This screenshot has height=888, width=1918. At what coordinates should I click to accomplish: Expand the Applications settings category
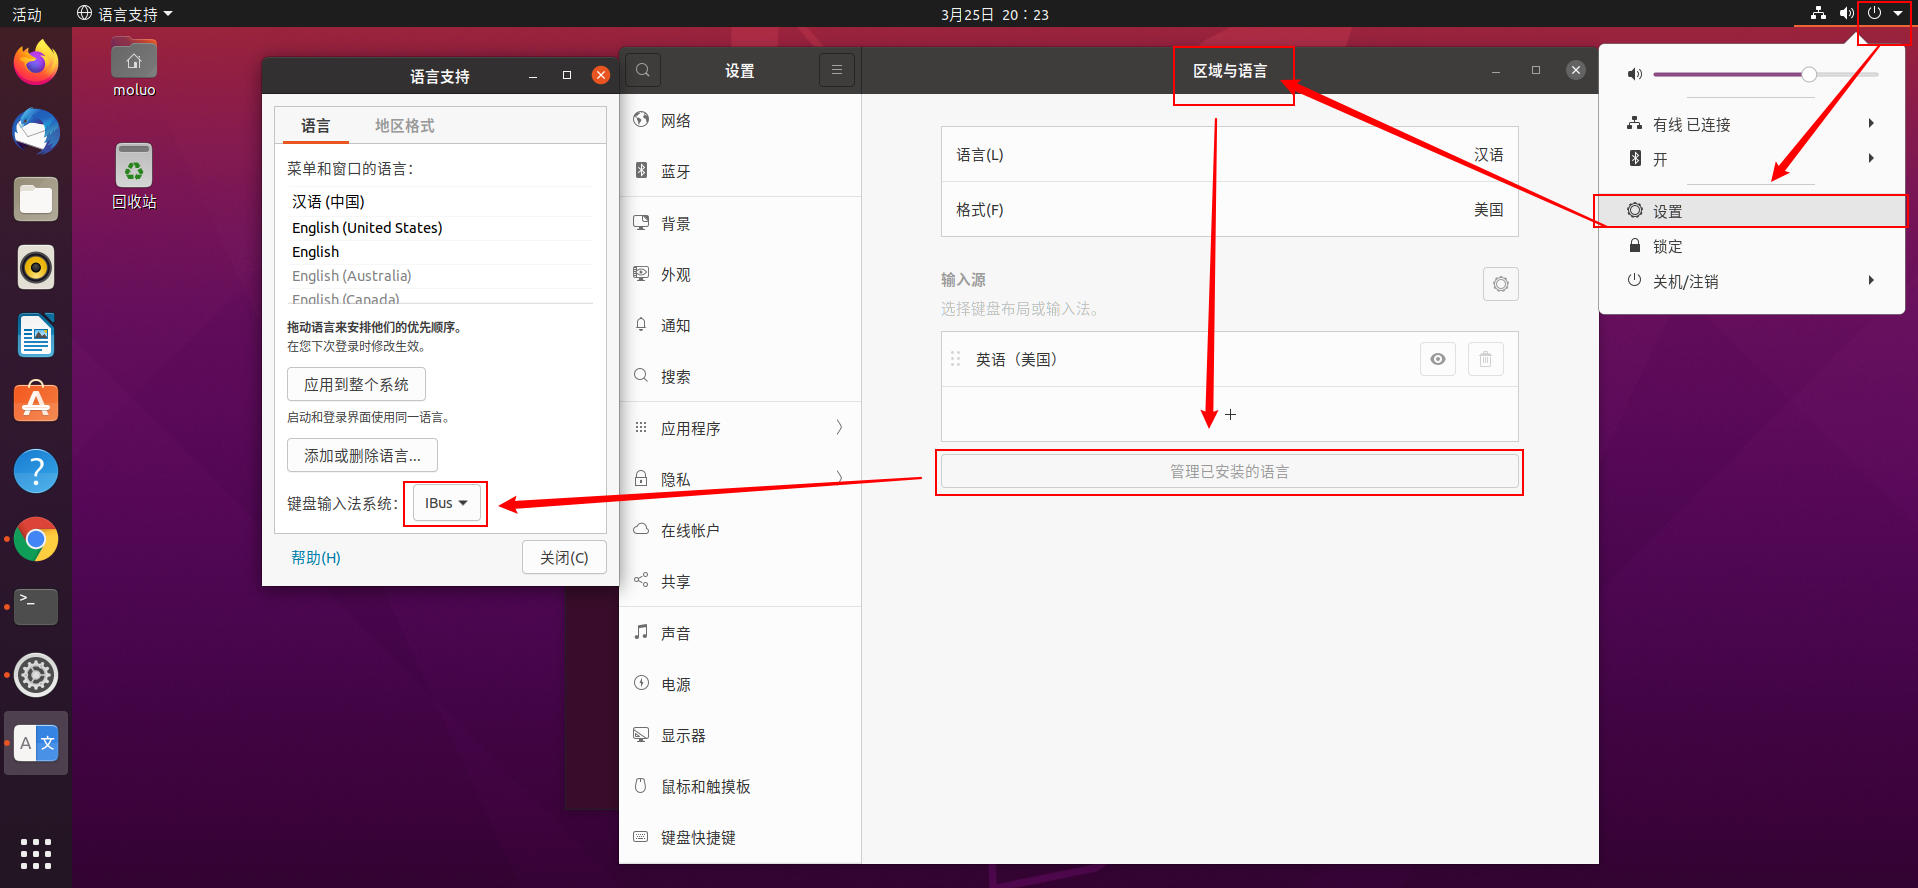pyautogui.click(x=740, y=428)
